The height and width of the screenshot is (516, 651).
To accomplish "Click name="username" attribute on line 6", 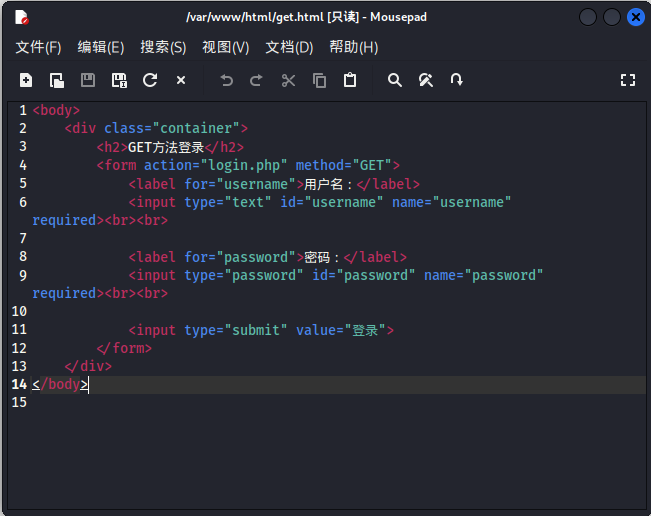I will [x=452, y=202].
